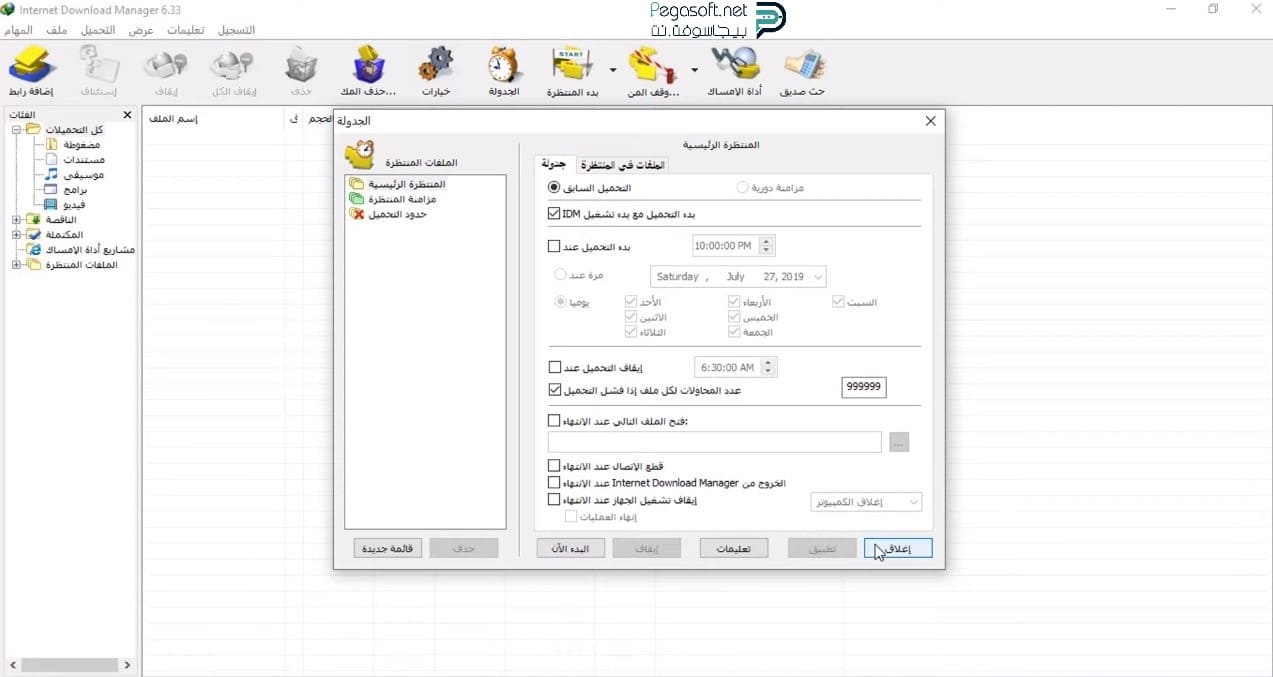Close the Categories (الفئات) panel with X
This screenshot has width=1273, height=677.
click(x=127, y=115)
